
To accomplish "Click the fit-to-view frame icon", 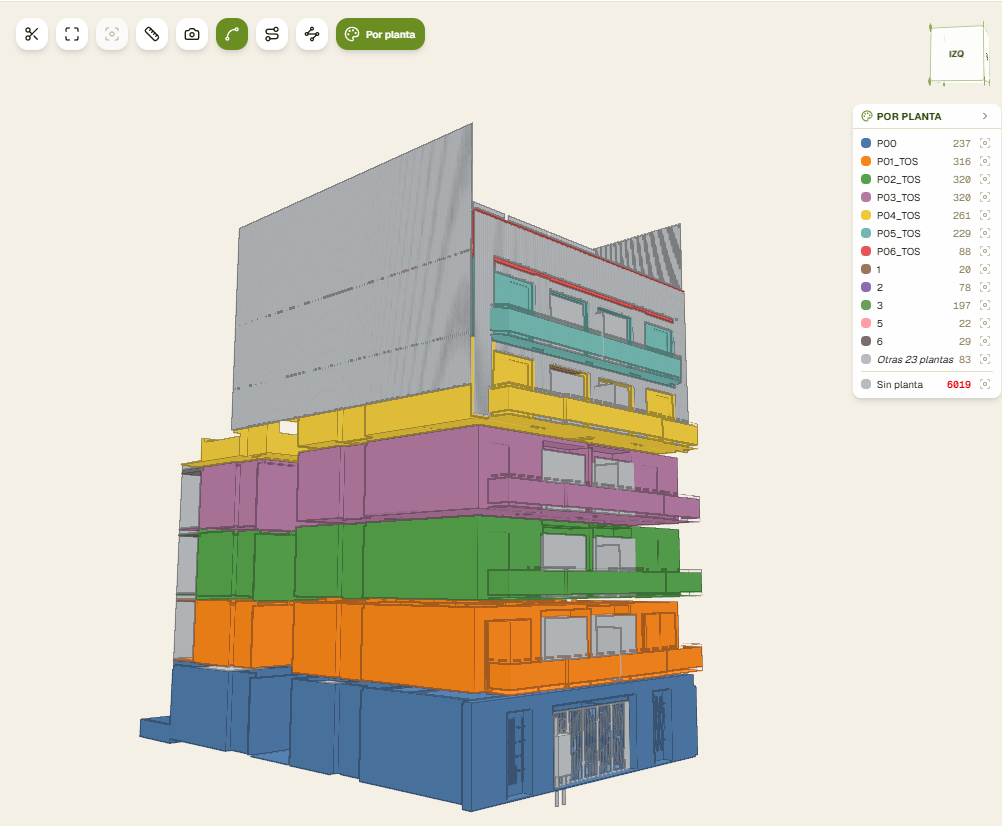I will click(72, 34).
